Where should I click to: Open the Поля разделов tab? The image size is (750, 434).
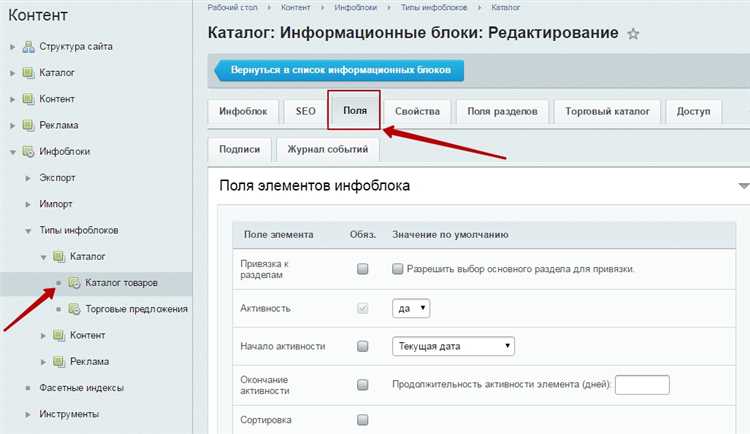pos(502,111)
